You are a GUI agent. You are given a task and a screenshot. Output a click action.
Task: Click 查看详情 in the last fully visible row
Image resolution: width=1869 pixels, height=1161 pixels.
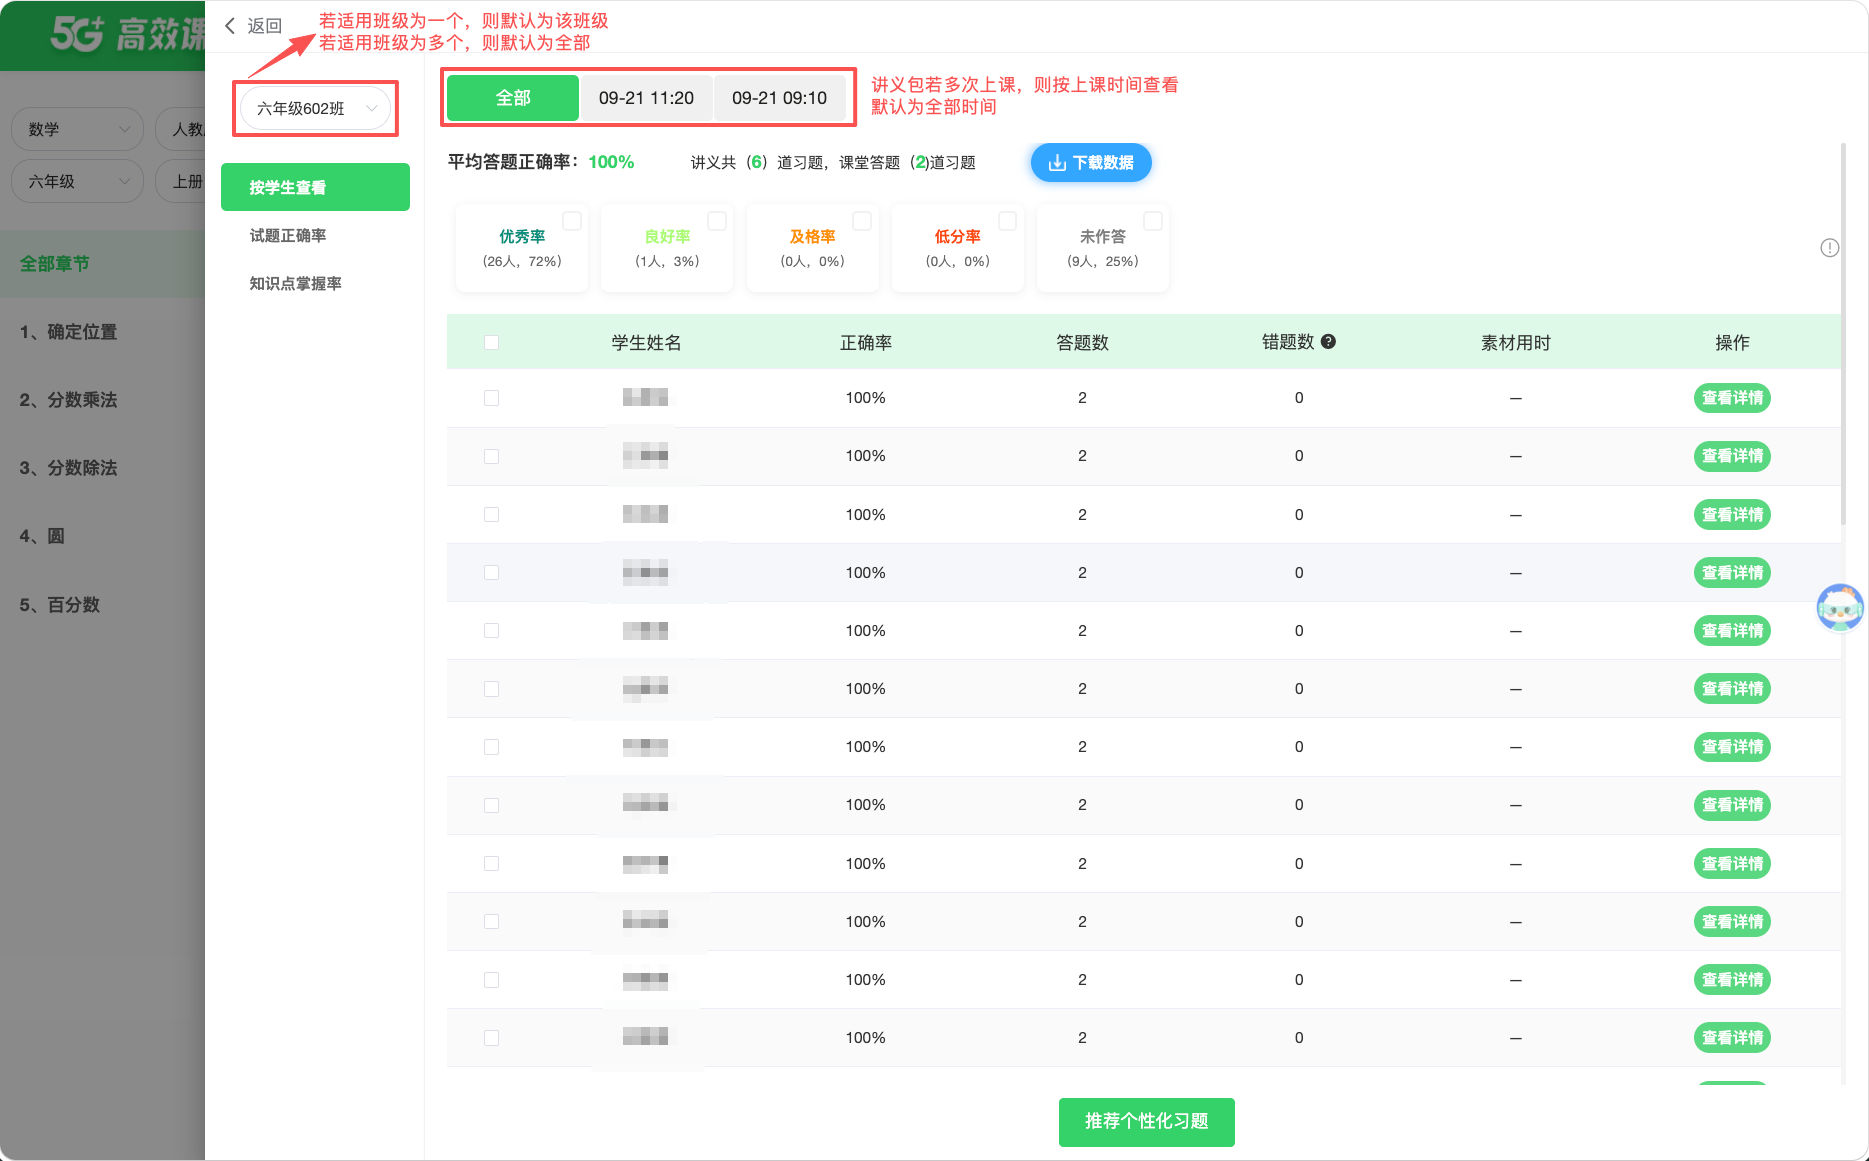[1732, 1038]
